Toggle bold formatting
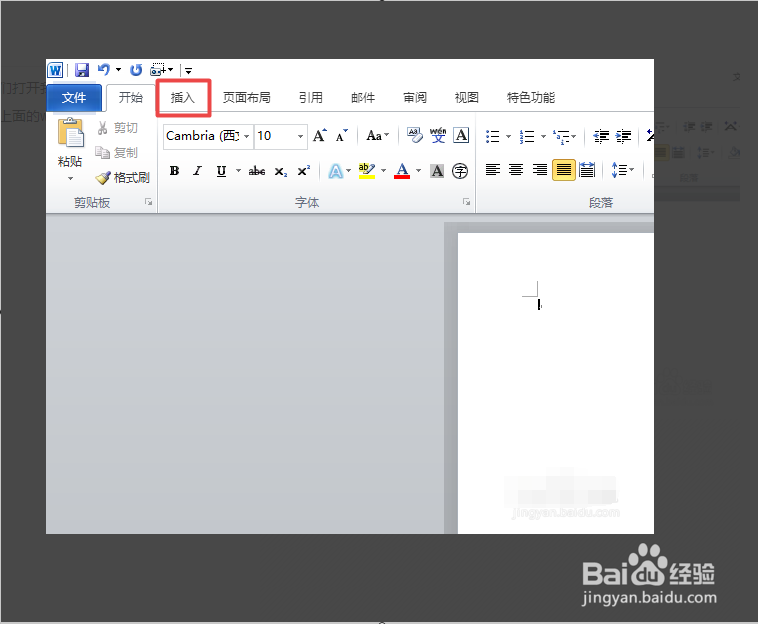The image size is (758, 624). [x=175, y=171]
